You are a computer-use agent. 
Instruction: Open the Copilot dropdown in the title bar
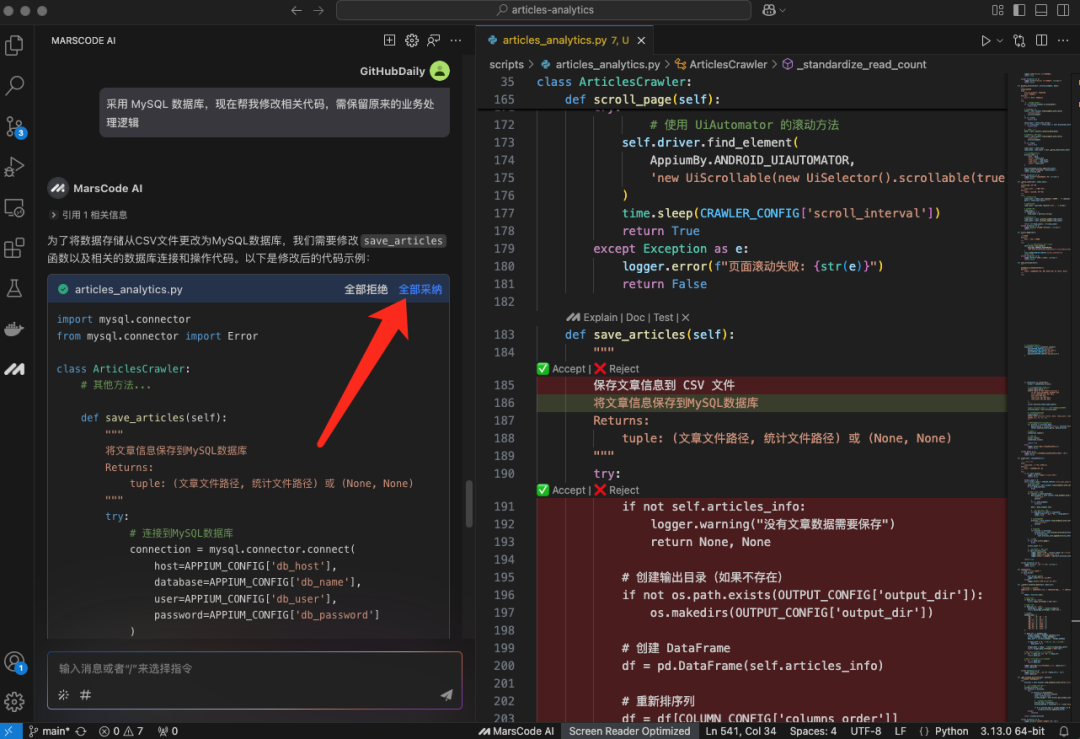773,10
